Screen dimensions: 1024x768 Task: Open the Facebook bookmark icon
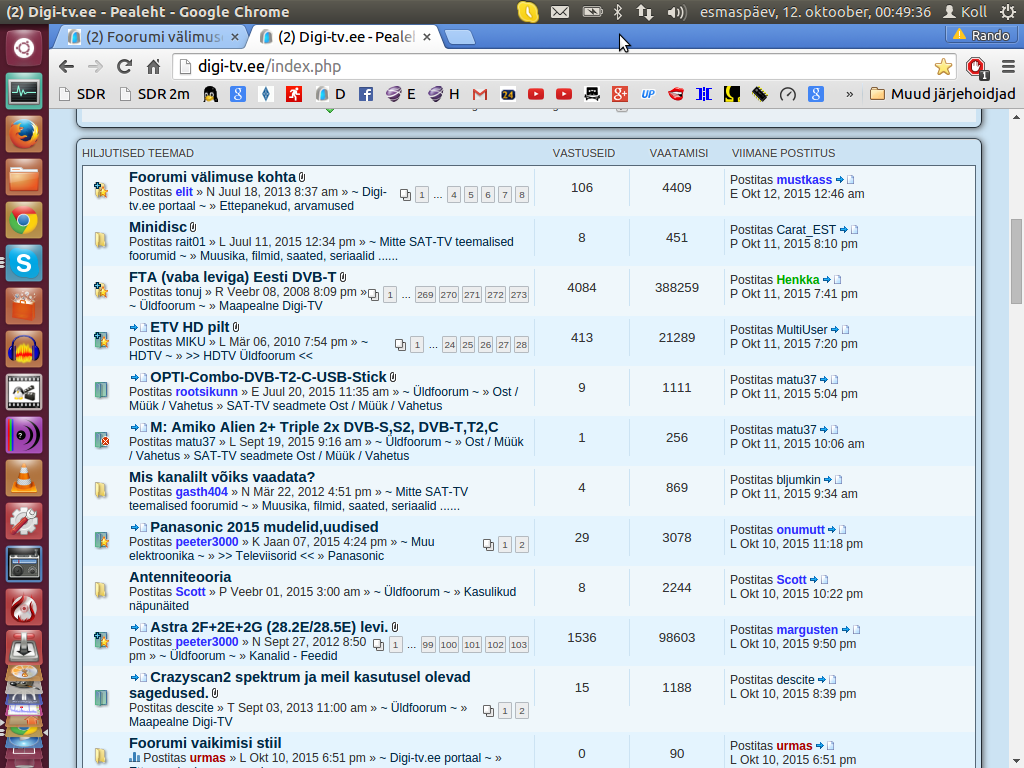pos(366,94)
